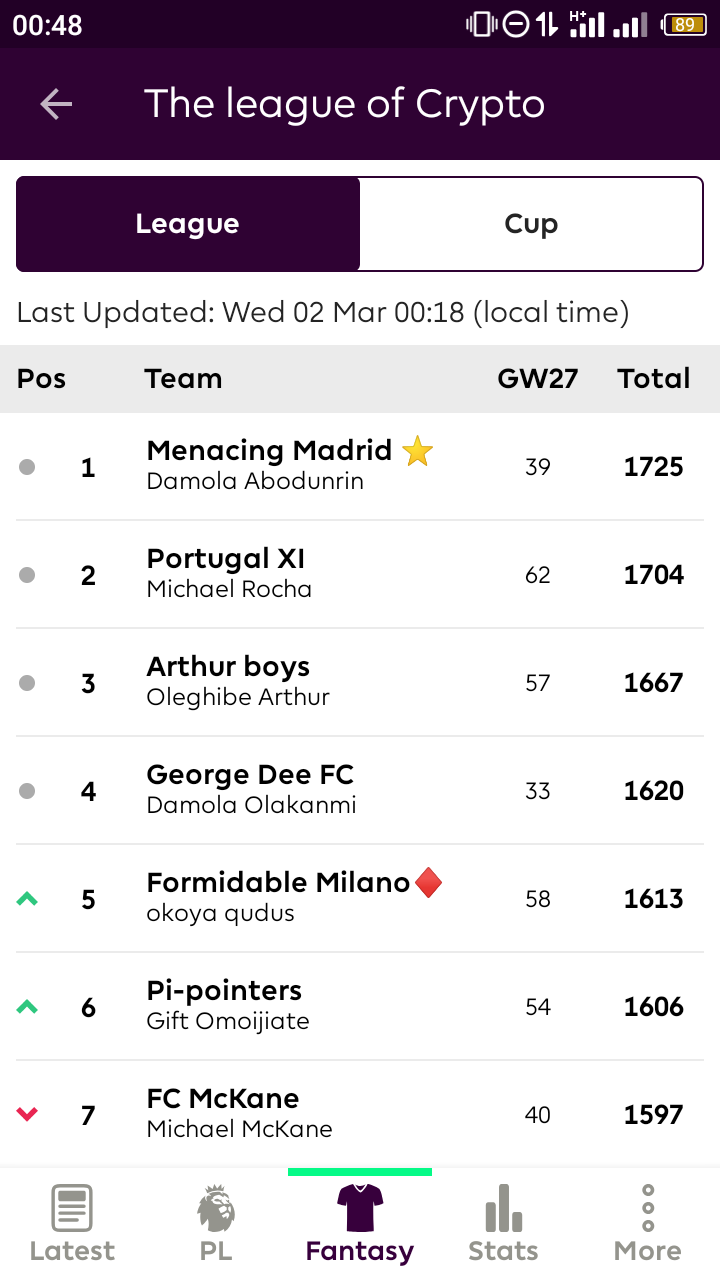720x1280 pixels.
Task: Open Arthur boys team entry
Action: tap(360, 683)
